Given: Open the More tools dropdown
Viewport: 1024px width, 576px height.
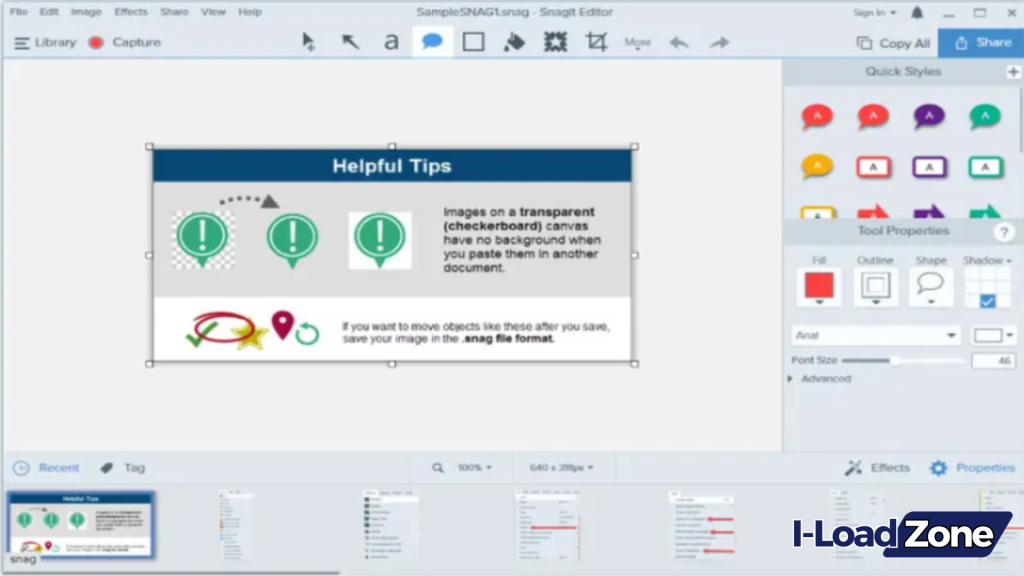Looking at the screenshot, I should 637,42.
